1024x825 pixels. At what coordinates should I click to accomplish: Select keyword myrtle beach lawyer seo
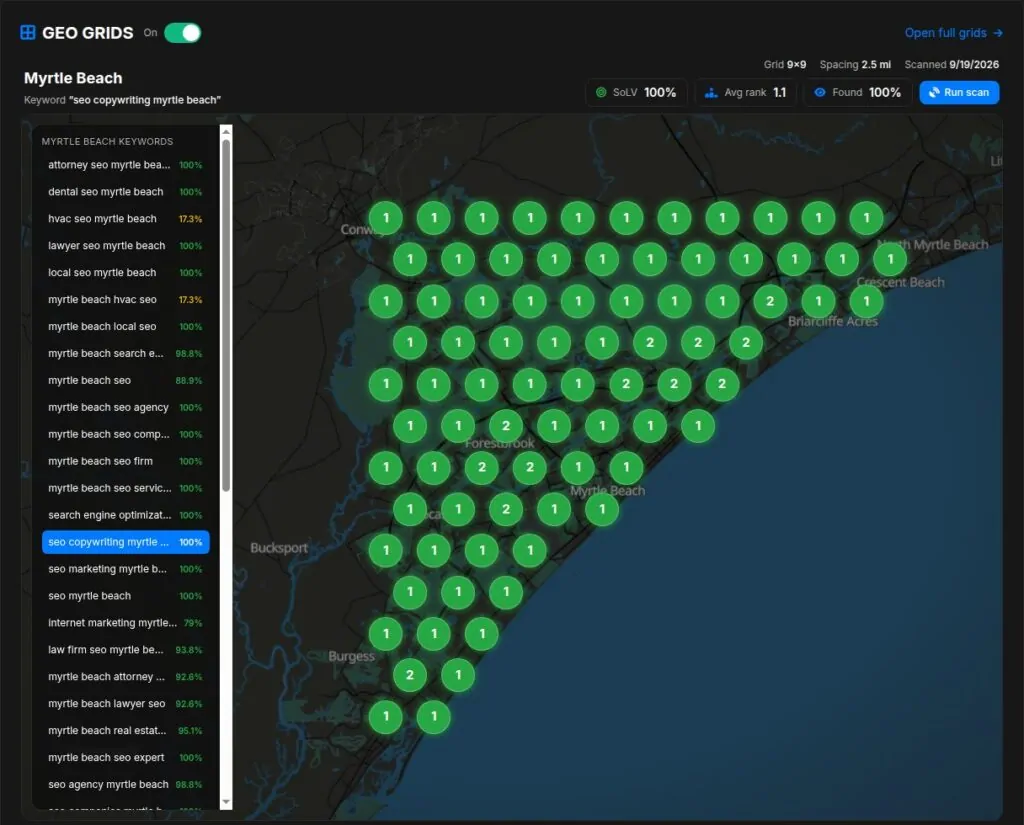[125, 704]
